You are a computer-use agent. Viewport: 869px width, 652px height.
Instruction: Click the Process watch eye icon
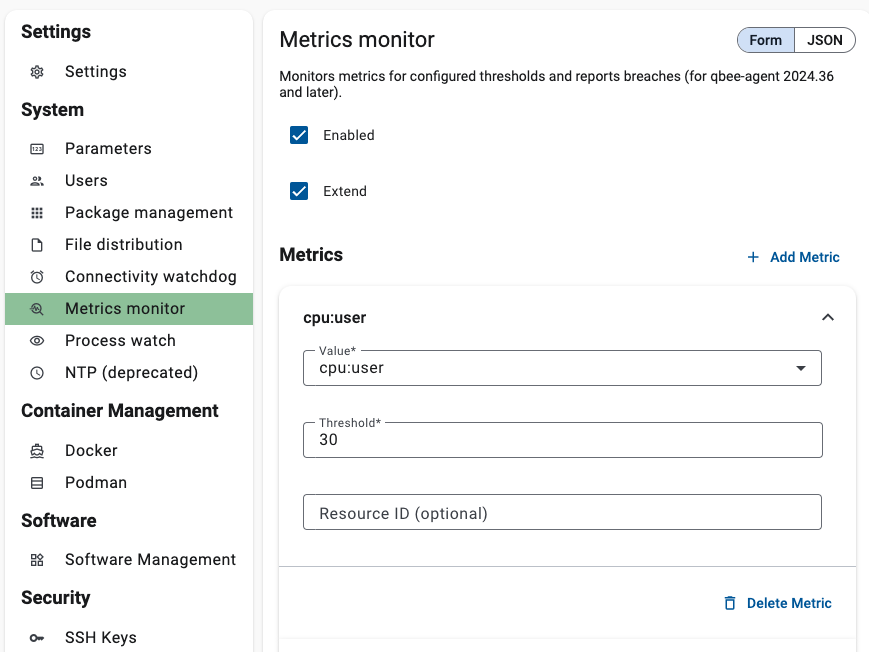[37, 341]
